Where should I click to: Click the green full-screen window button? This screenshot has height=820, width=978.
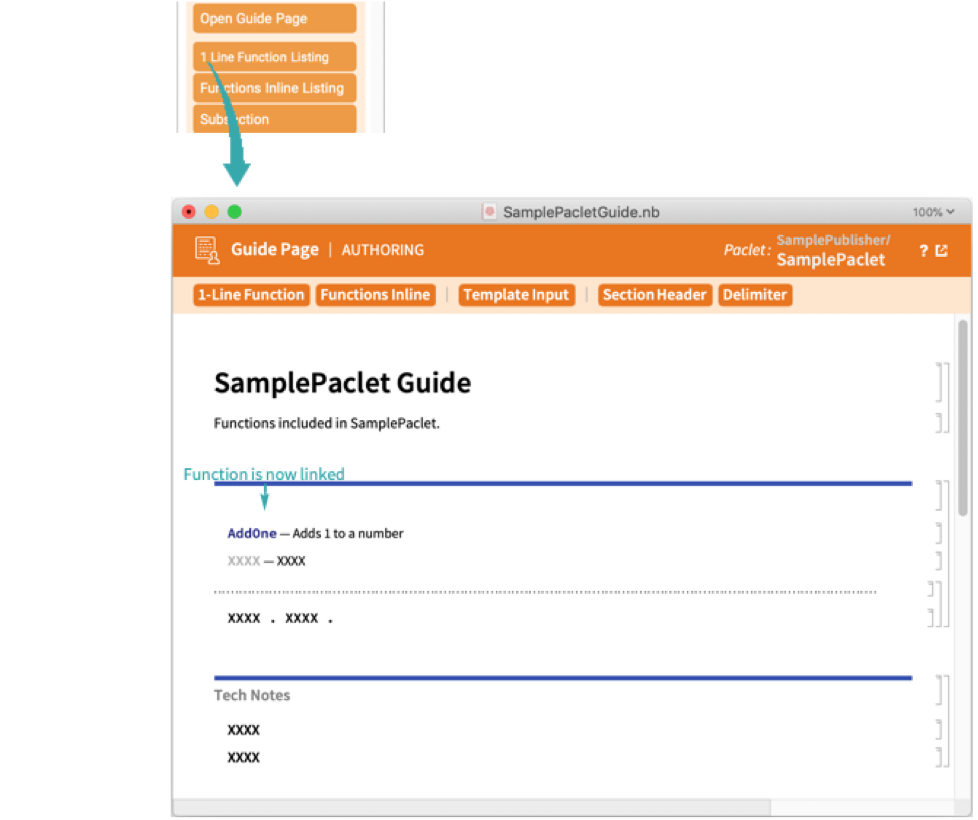[x=235, y=212]
